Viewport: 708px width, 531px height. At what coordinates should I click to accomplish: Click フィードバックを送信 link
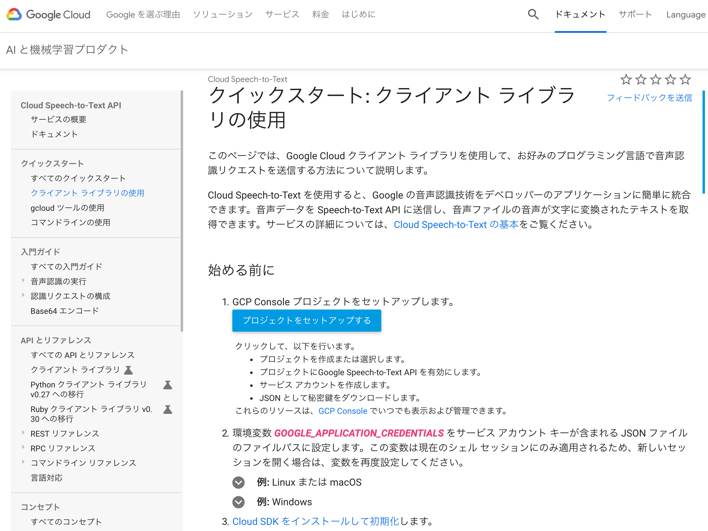649,98
